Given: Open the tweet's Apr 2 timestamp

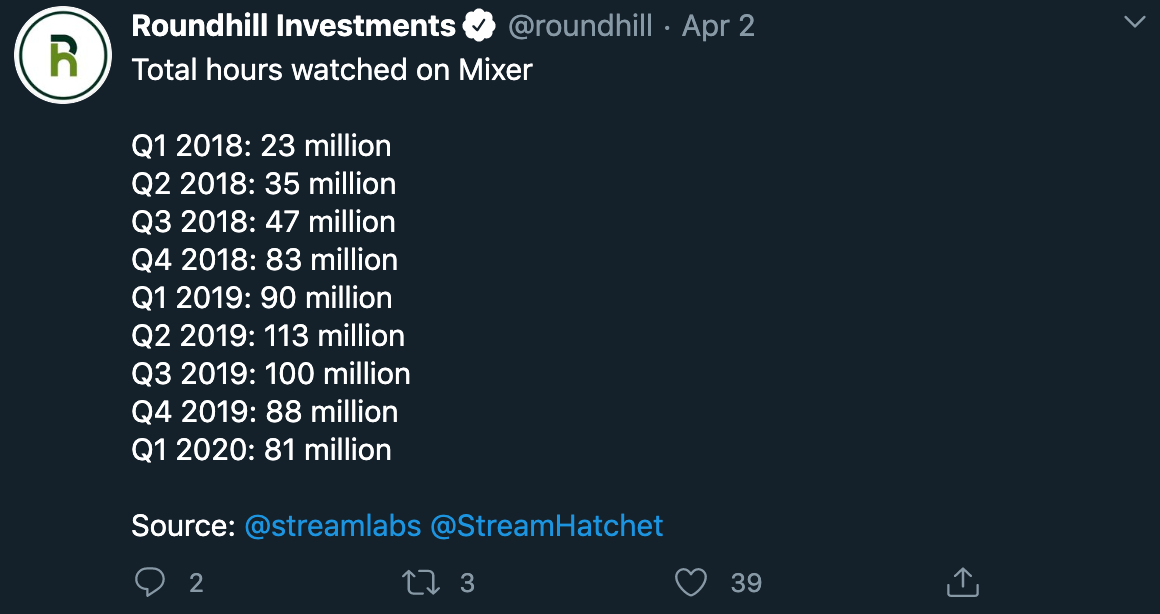Looking at the screenshot, I should tap(718, 27).
